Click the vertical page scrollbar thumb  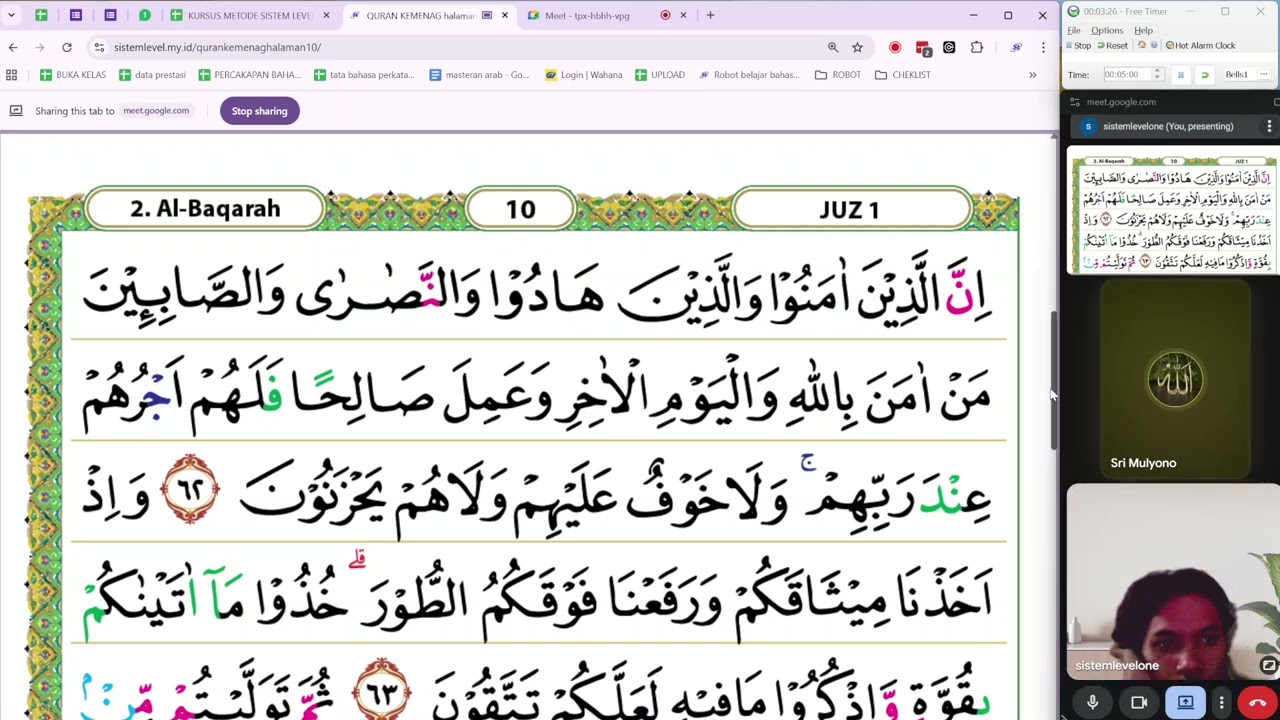1053,380
